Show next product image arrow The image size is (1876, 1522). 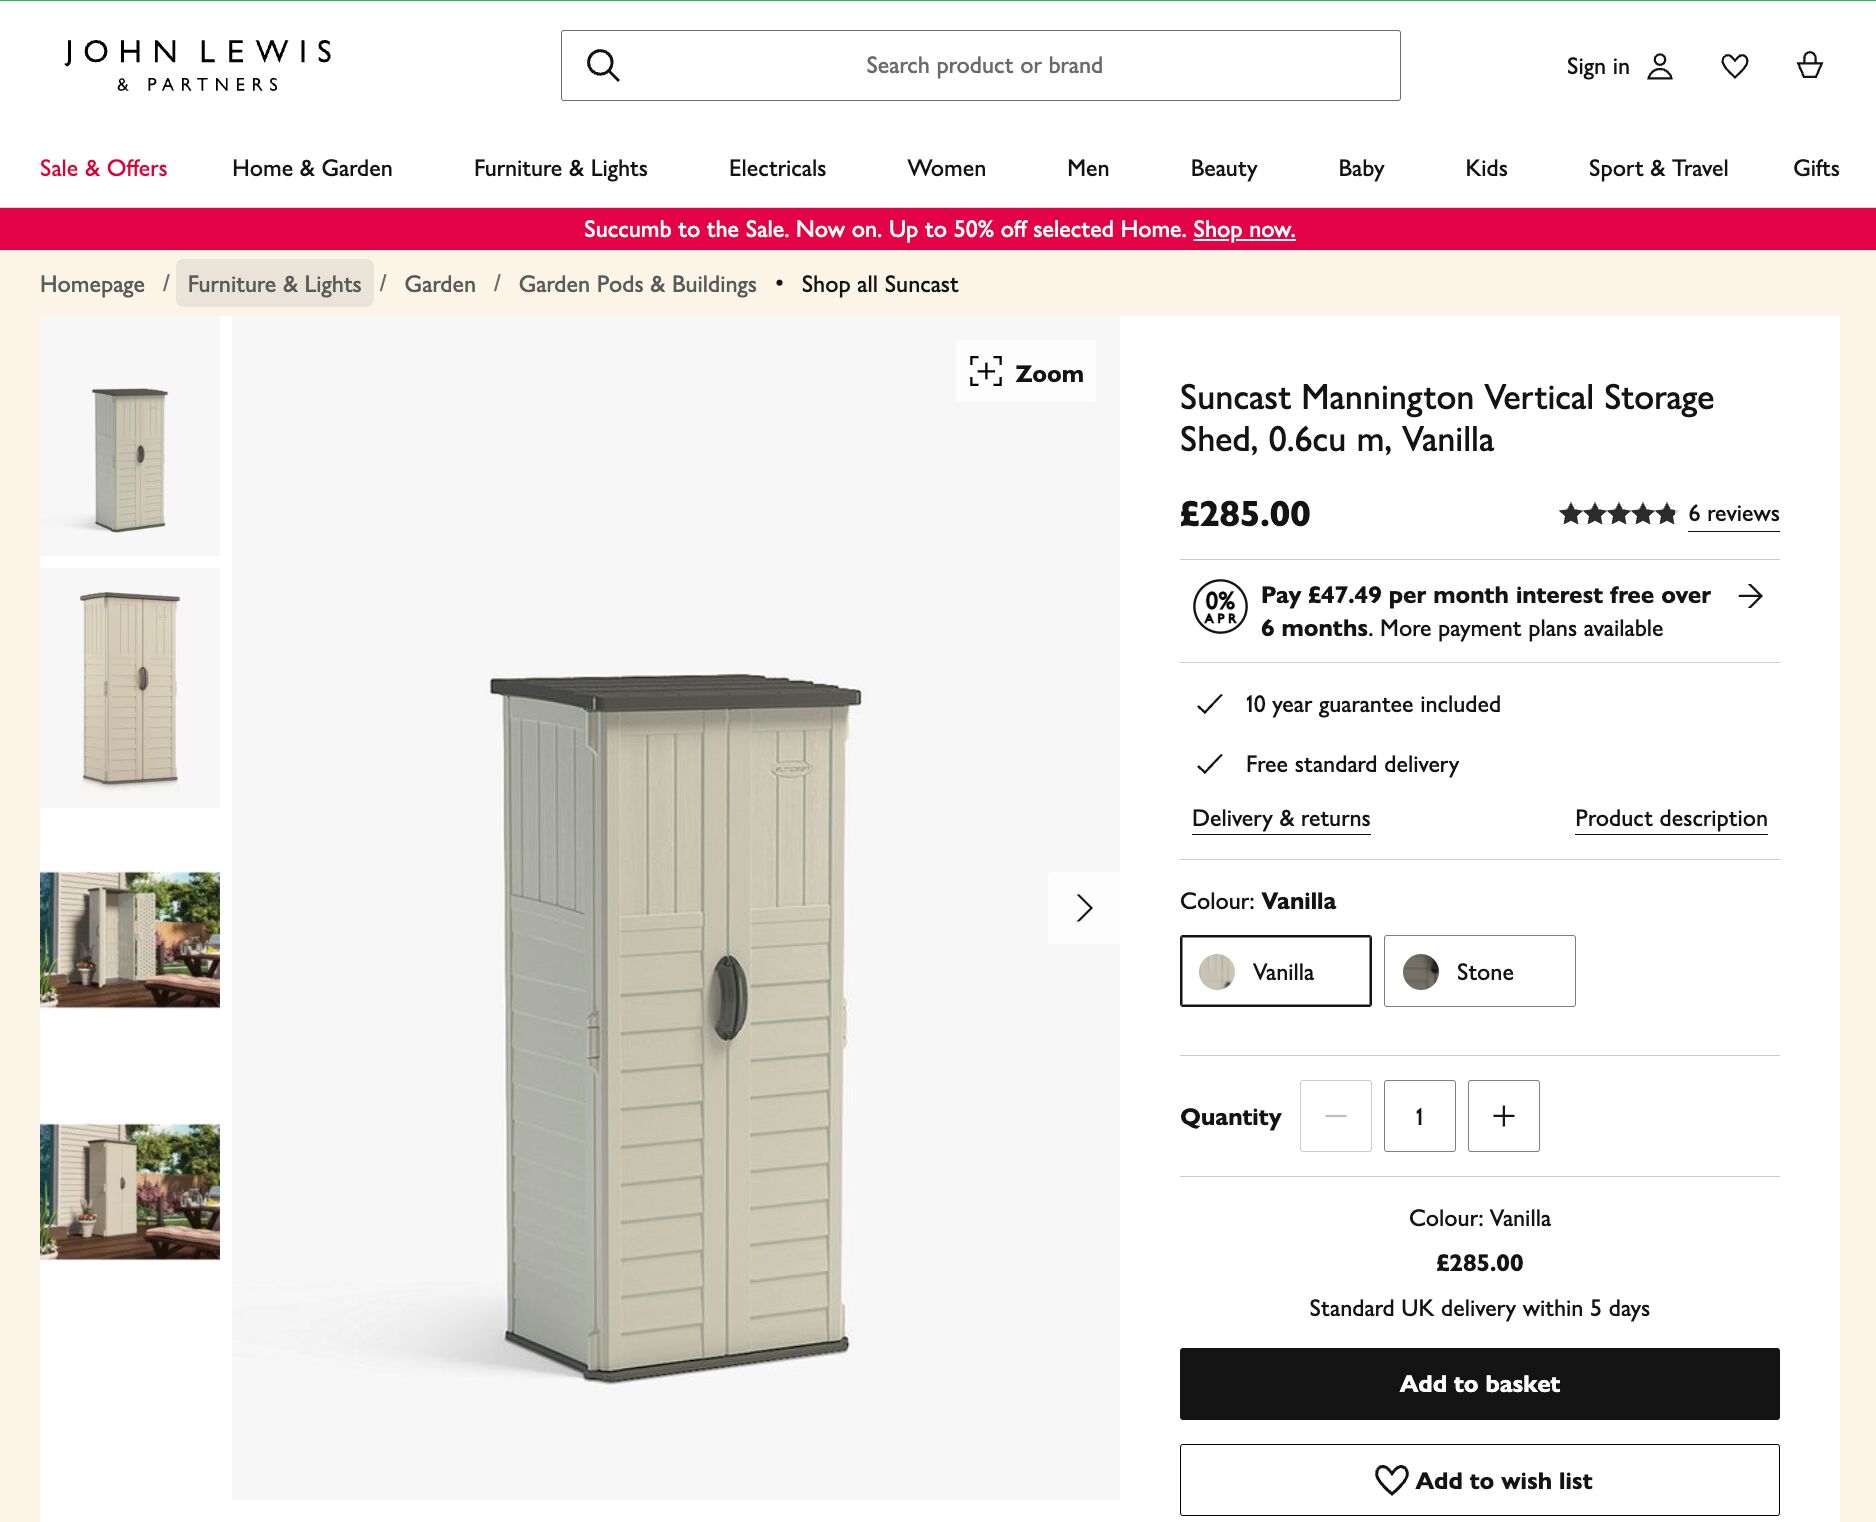[1084, 908]
